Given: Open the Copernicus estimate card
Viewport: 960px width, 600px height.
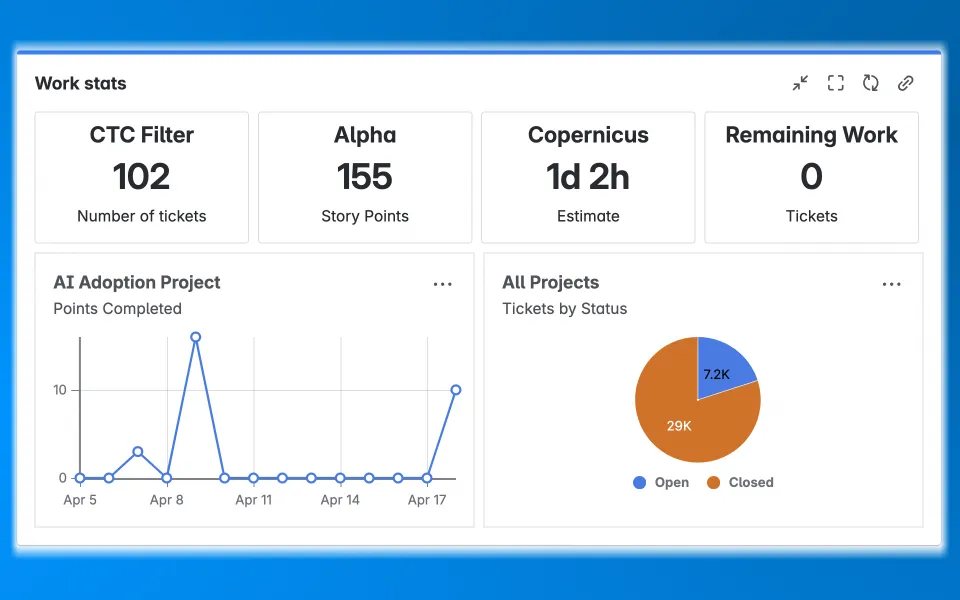Looking at the screenshot, I should pyautogui.click(x=588, y=177).
